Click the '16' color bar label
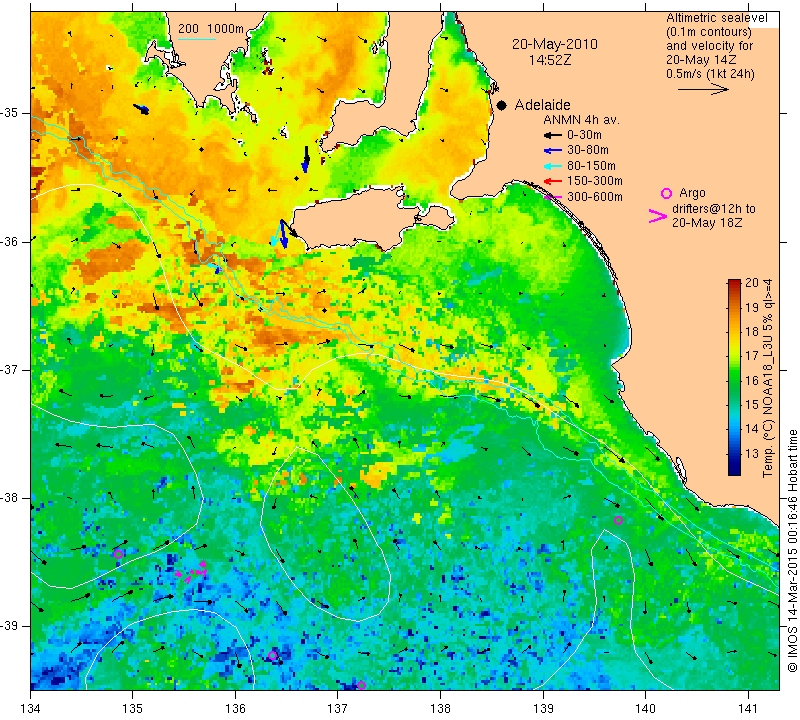The height and width of the screenshot is (720, 800). (752, 380)
